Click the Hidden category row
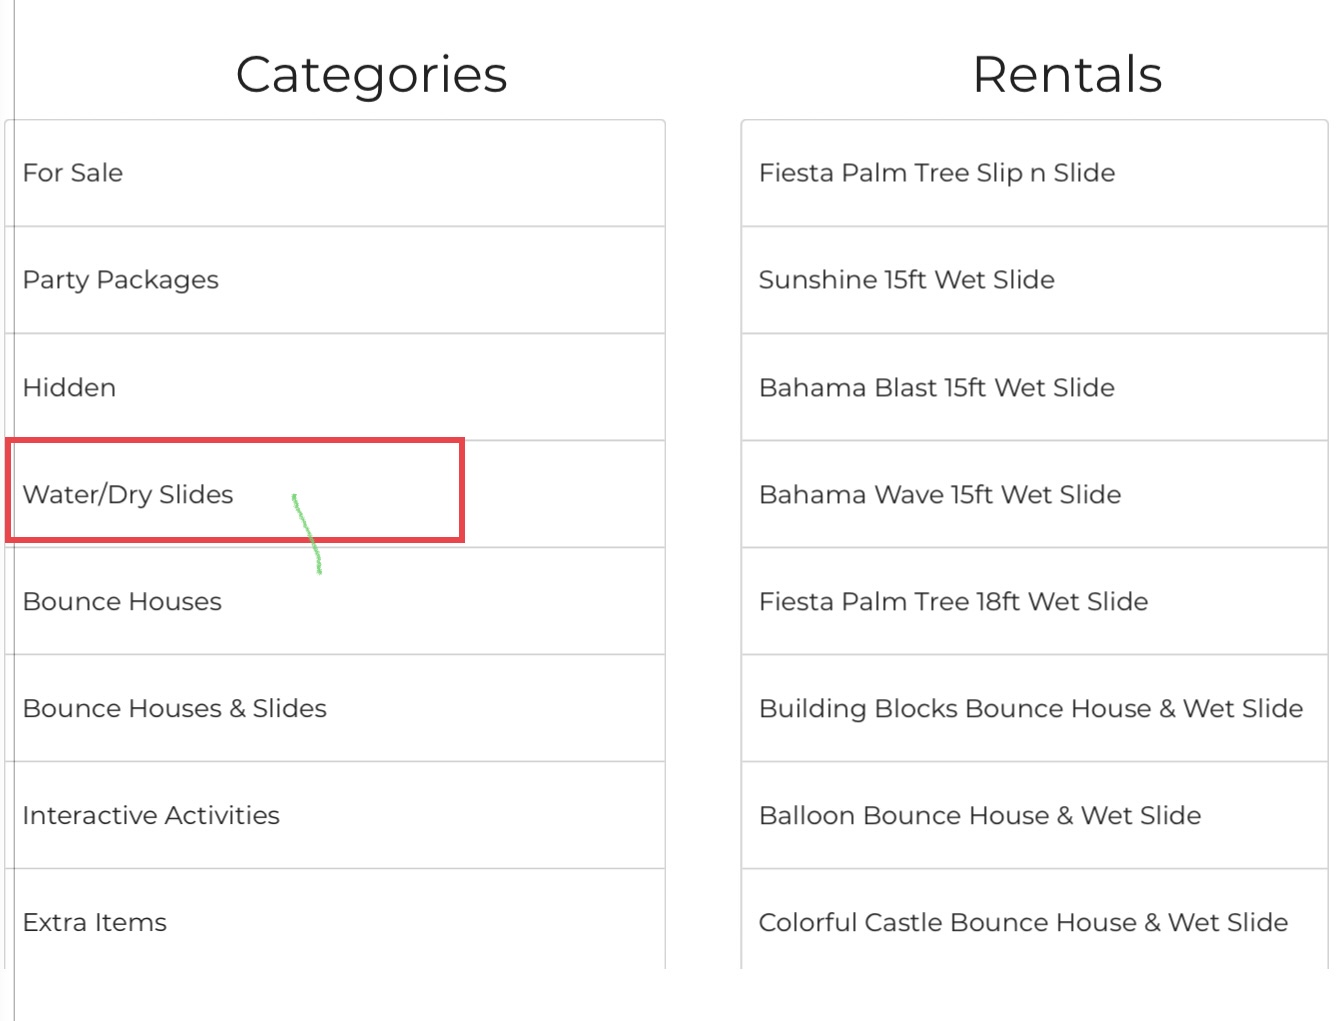This screenshot has width=1336, height=1021. [x=70, y=387]
